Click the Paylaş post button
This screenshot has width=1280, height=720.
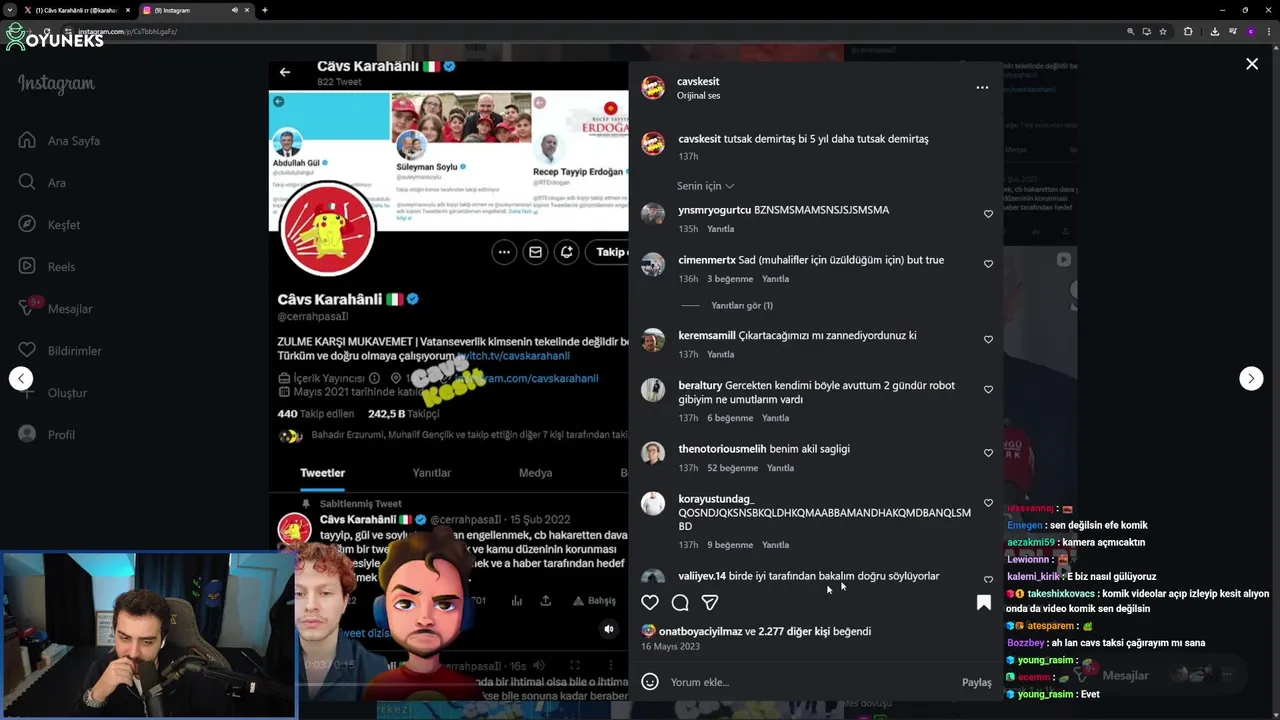coord(977,682)
